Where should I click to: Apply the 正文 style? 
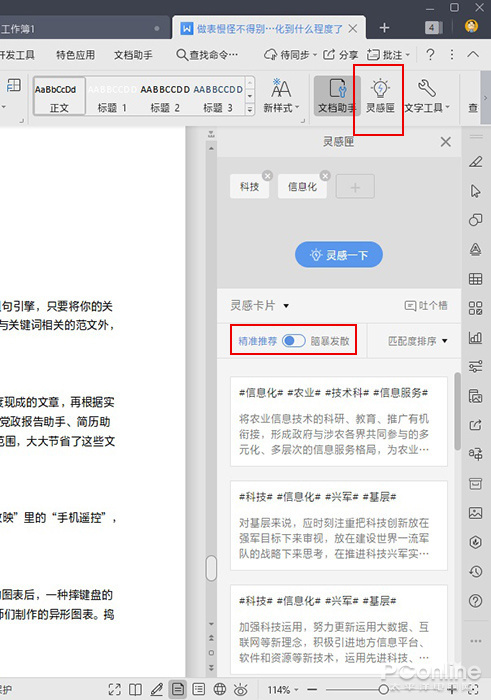tap(59, 96)
